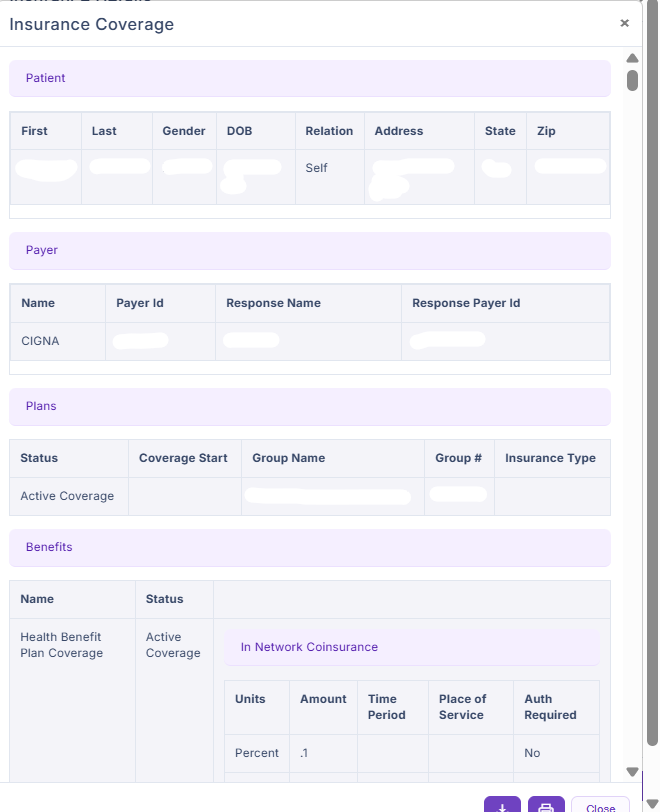Click the Benefits section header
This screenshot has width=660, height=812.
point(310,547)
